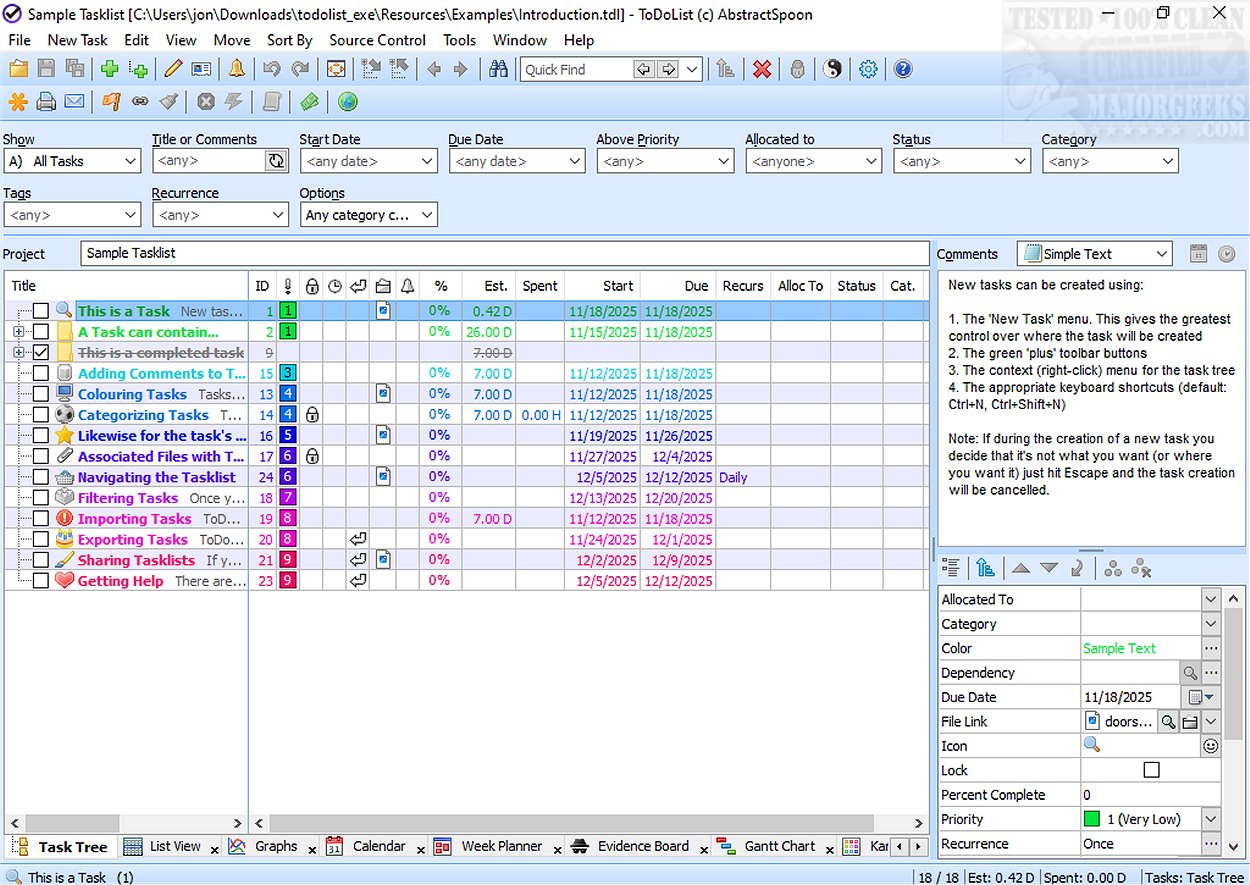Click the bell reminder toolbar icon
1250x885 pixels.
coord(236,69)
